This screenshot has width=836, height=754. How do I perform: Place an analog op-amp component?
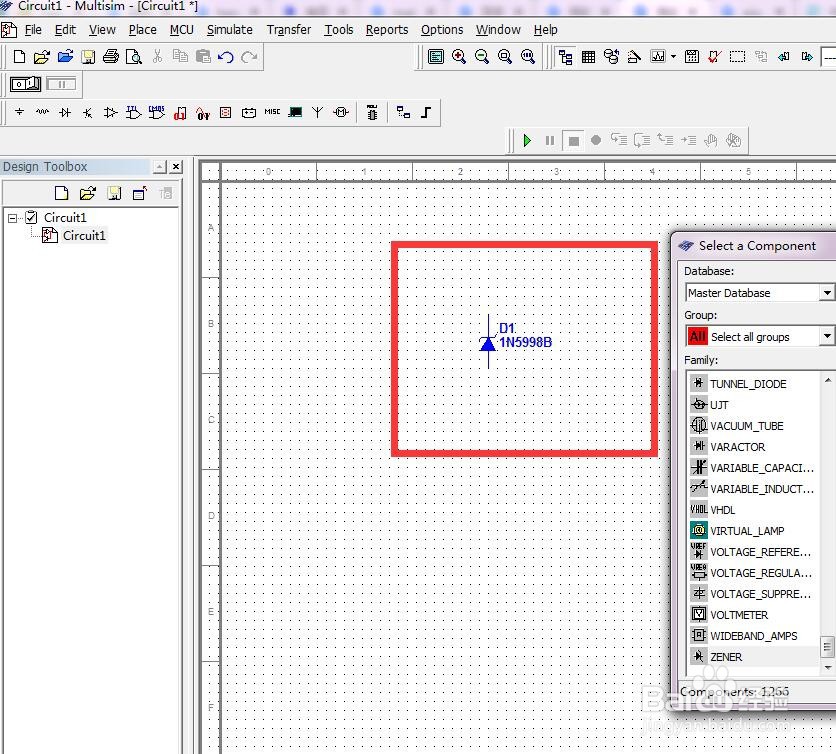(x=110, y=112)
